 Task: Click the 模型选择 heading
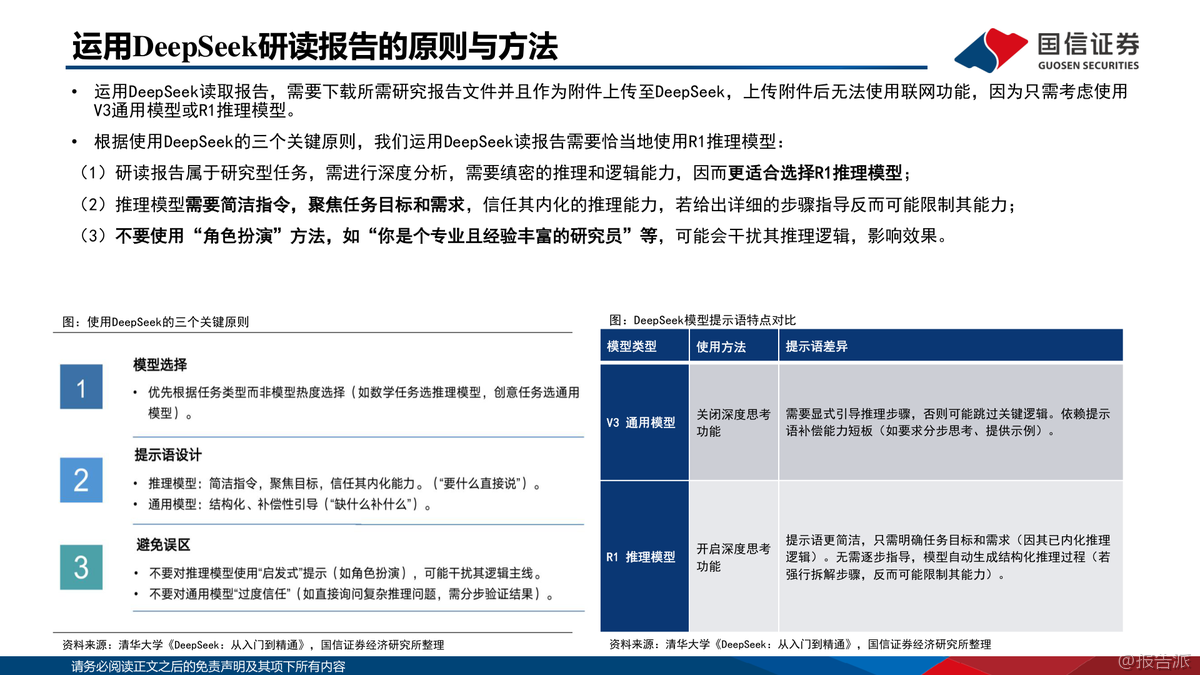[160, 364]
